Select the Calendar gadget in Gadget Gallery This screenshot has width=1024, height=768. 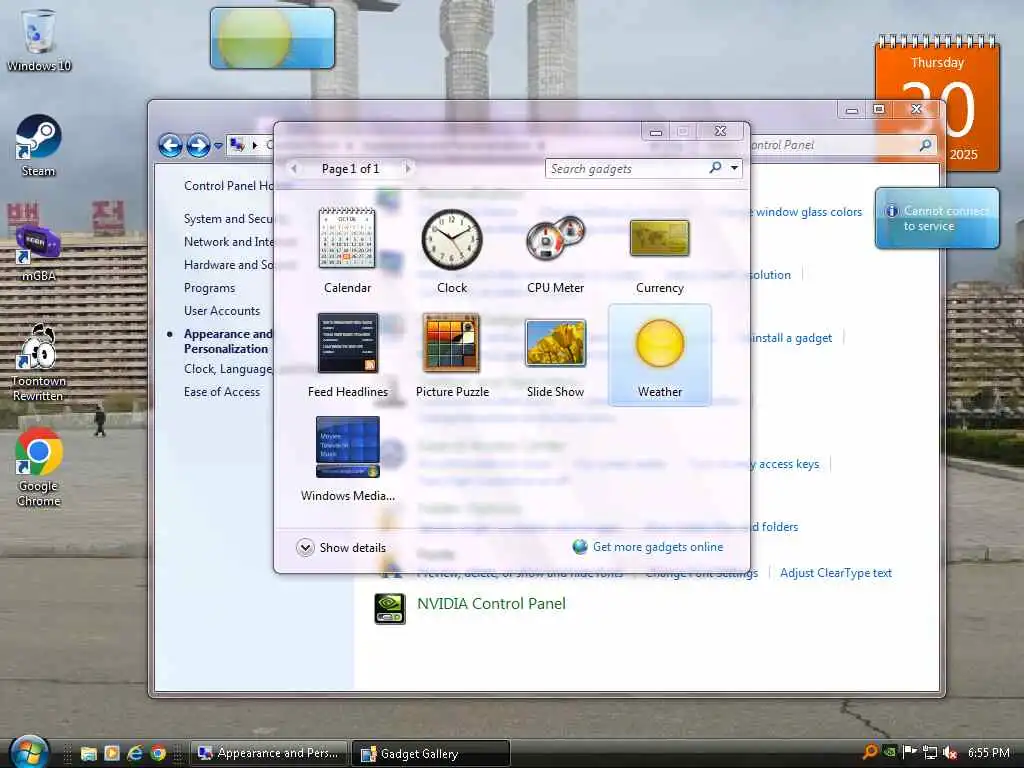[347, 250]
